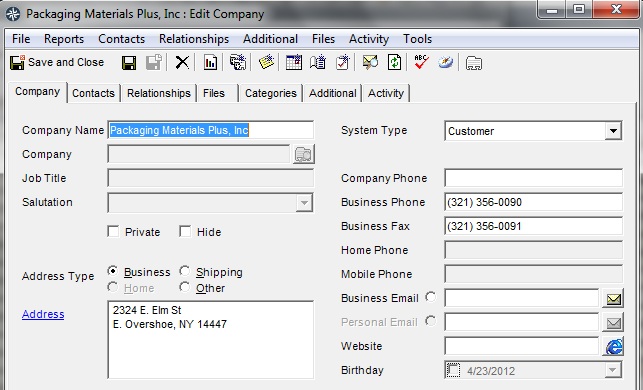Click in the Business Phone field
Screen dimensions: 643x390
[x=534, y=203]
